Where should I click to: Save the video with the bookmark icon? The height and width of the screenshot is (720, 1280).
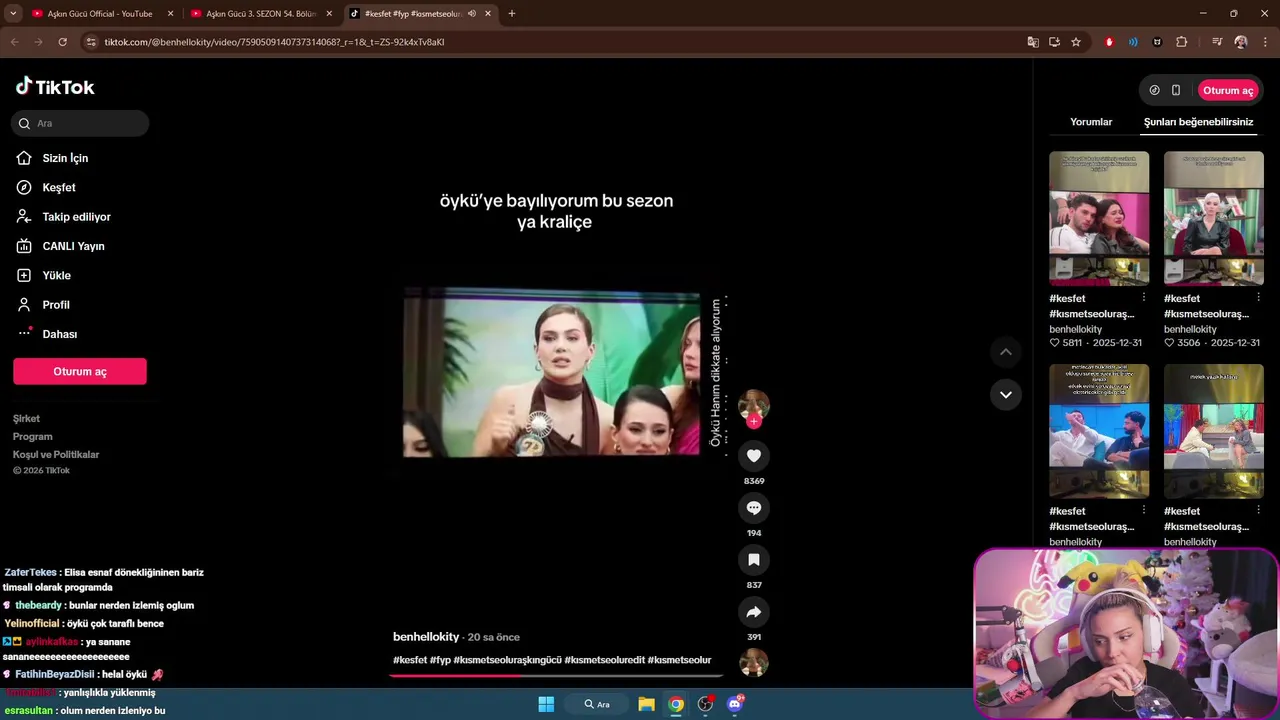[x=754, y=560]
